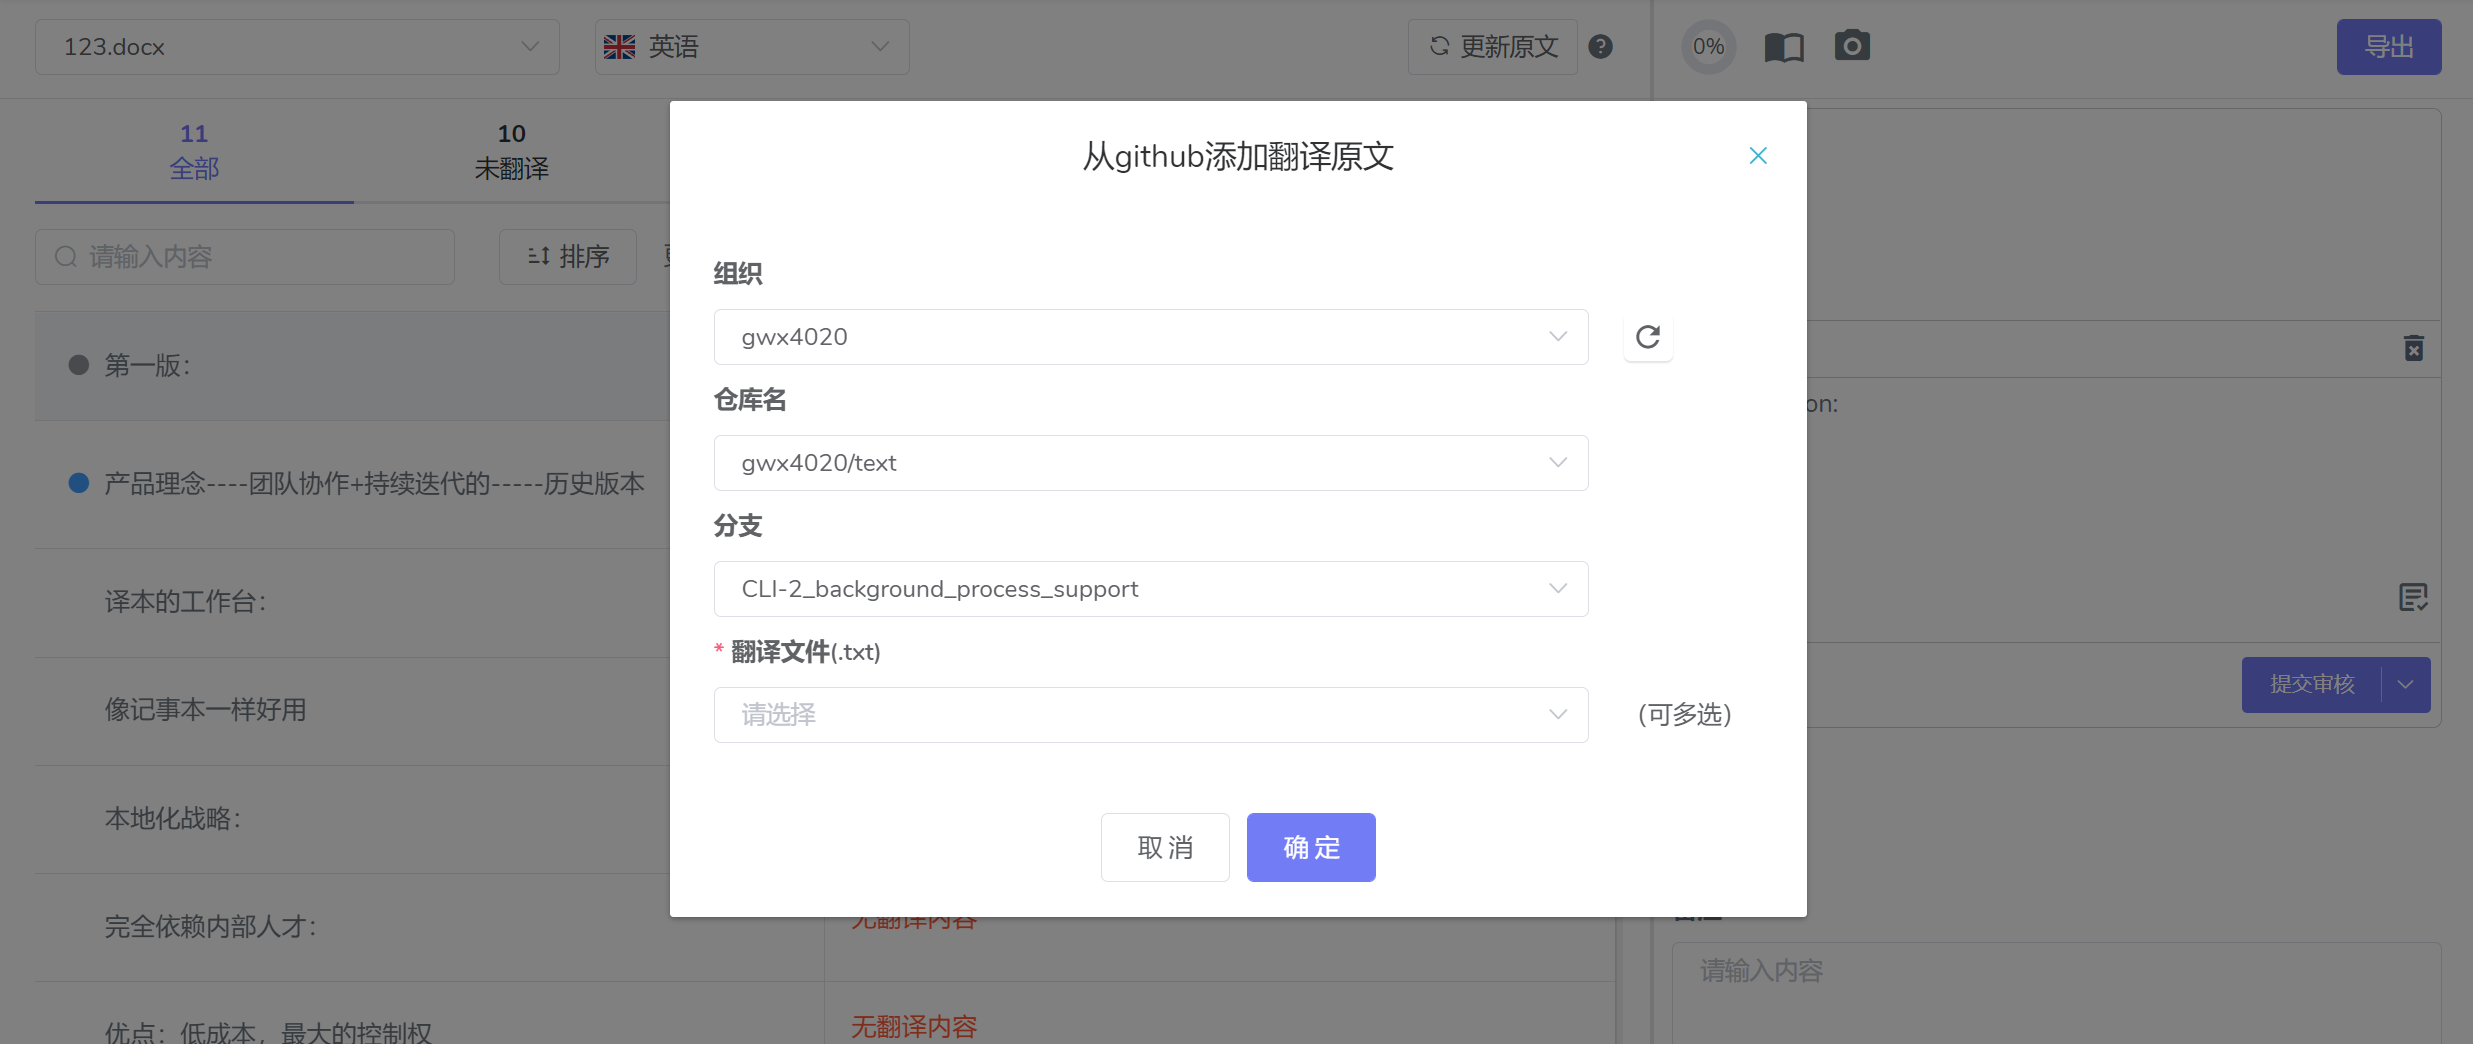The image size is (2473, 1044).
Task: Switch to the 未翻译 tab
Action: pyautogui.click(x=511, y=152)
